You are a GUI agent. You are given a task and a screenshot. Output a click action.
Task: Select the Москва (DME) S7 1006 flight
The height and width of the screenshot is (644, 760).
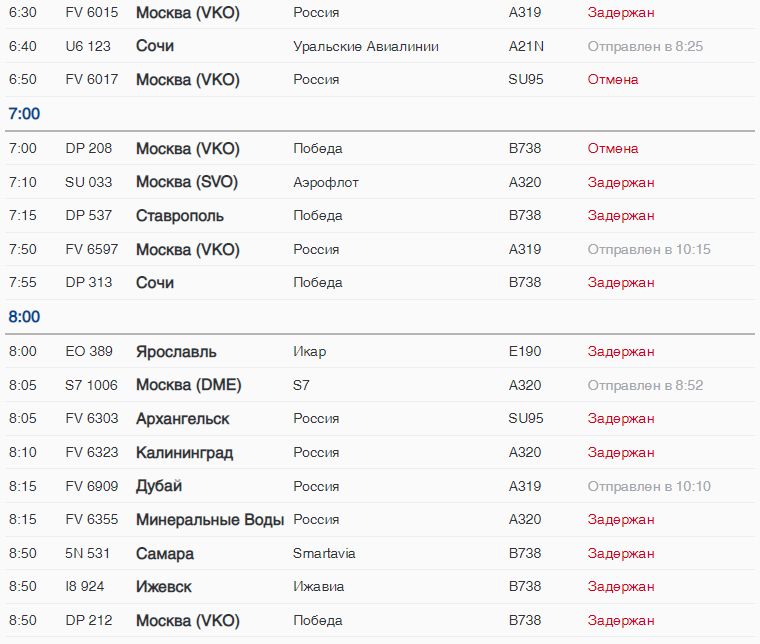coord(380,385)
